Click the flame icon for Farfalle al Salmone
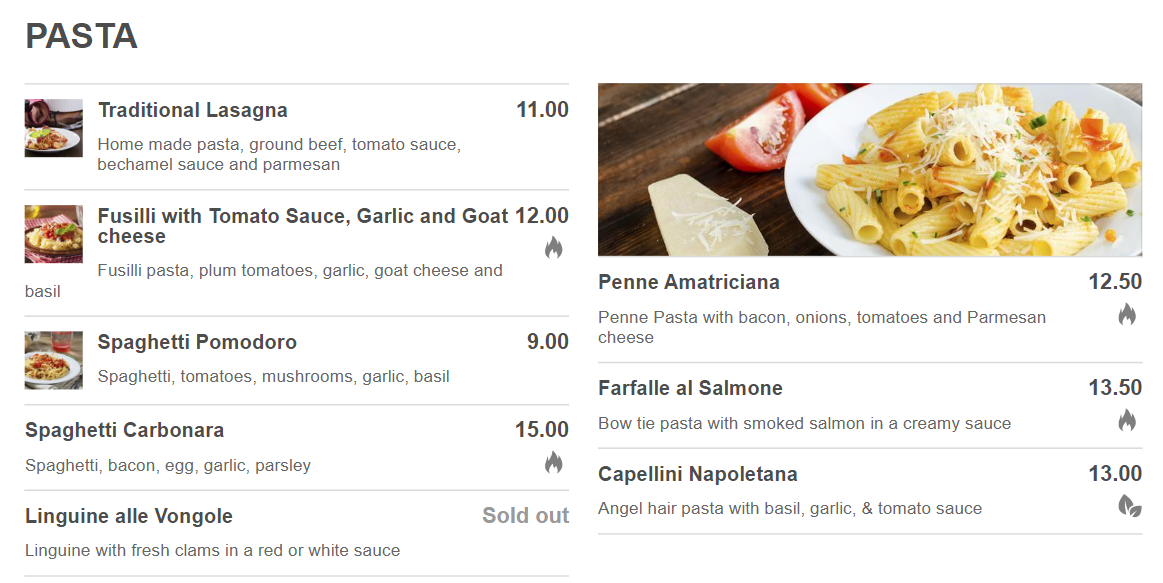Viewport: 1163px width, 583px height. point(1127,420)
